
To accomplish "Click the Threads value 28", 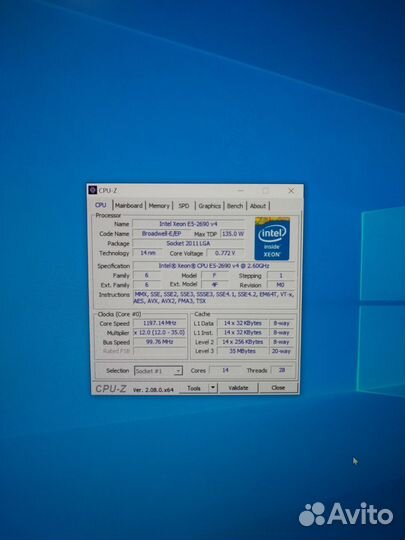I will click(282, 370).
